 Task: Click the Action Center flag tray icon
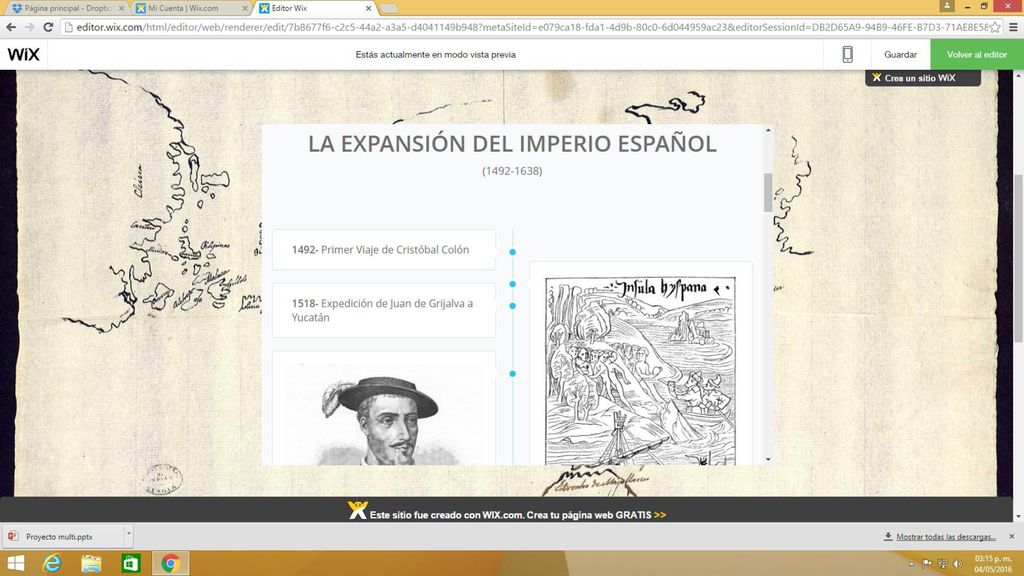(927, 564)
